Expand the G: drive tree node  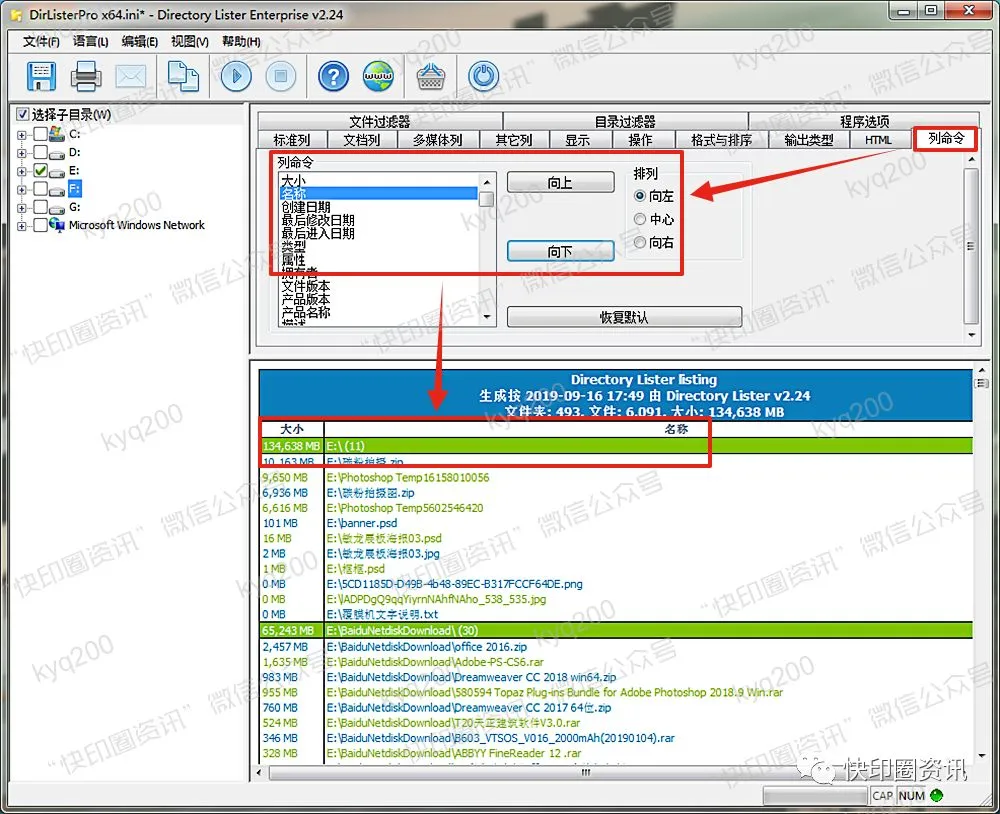coord(22,208)
